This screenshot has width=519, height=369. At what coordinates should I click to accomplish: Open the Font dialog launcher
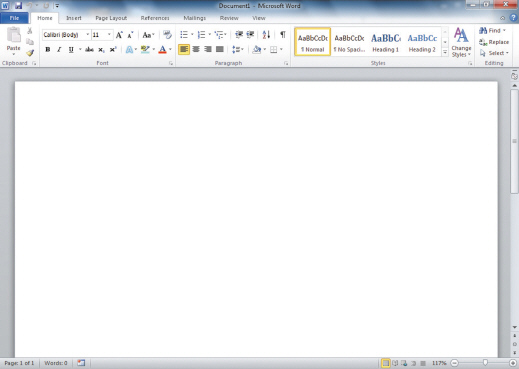click(x=171, y=63)
